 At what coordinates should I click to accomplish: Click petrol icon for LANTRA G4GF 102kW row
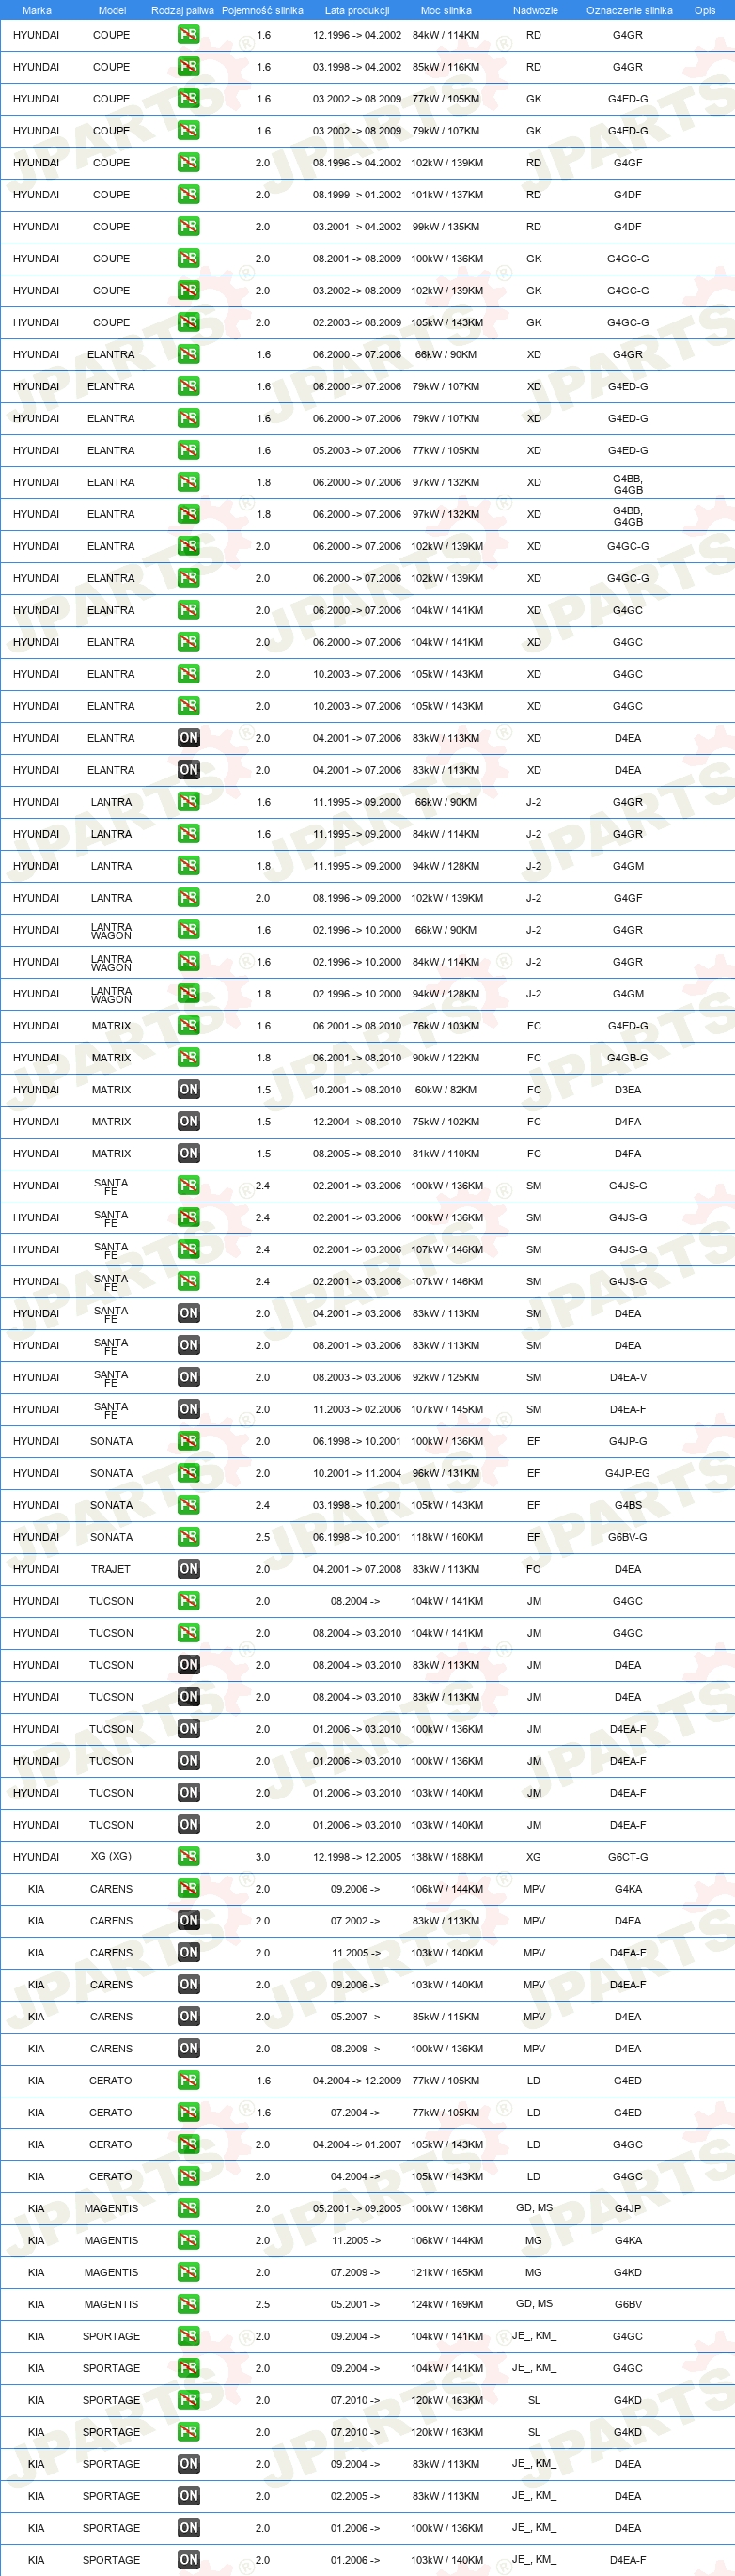coord(188,898)
